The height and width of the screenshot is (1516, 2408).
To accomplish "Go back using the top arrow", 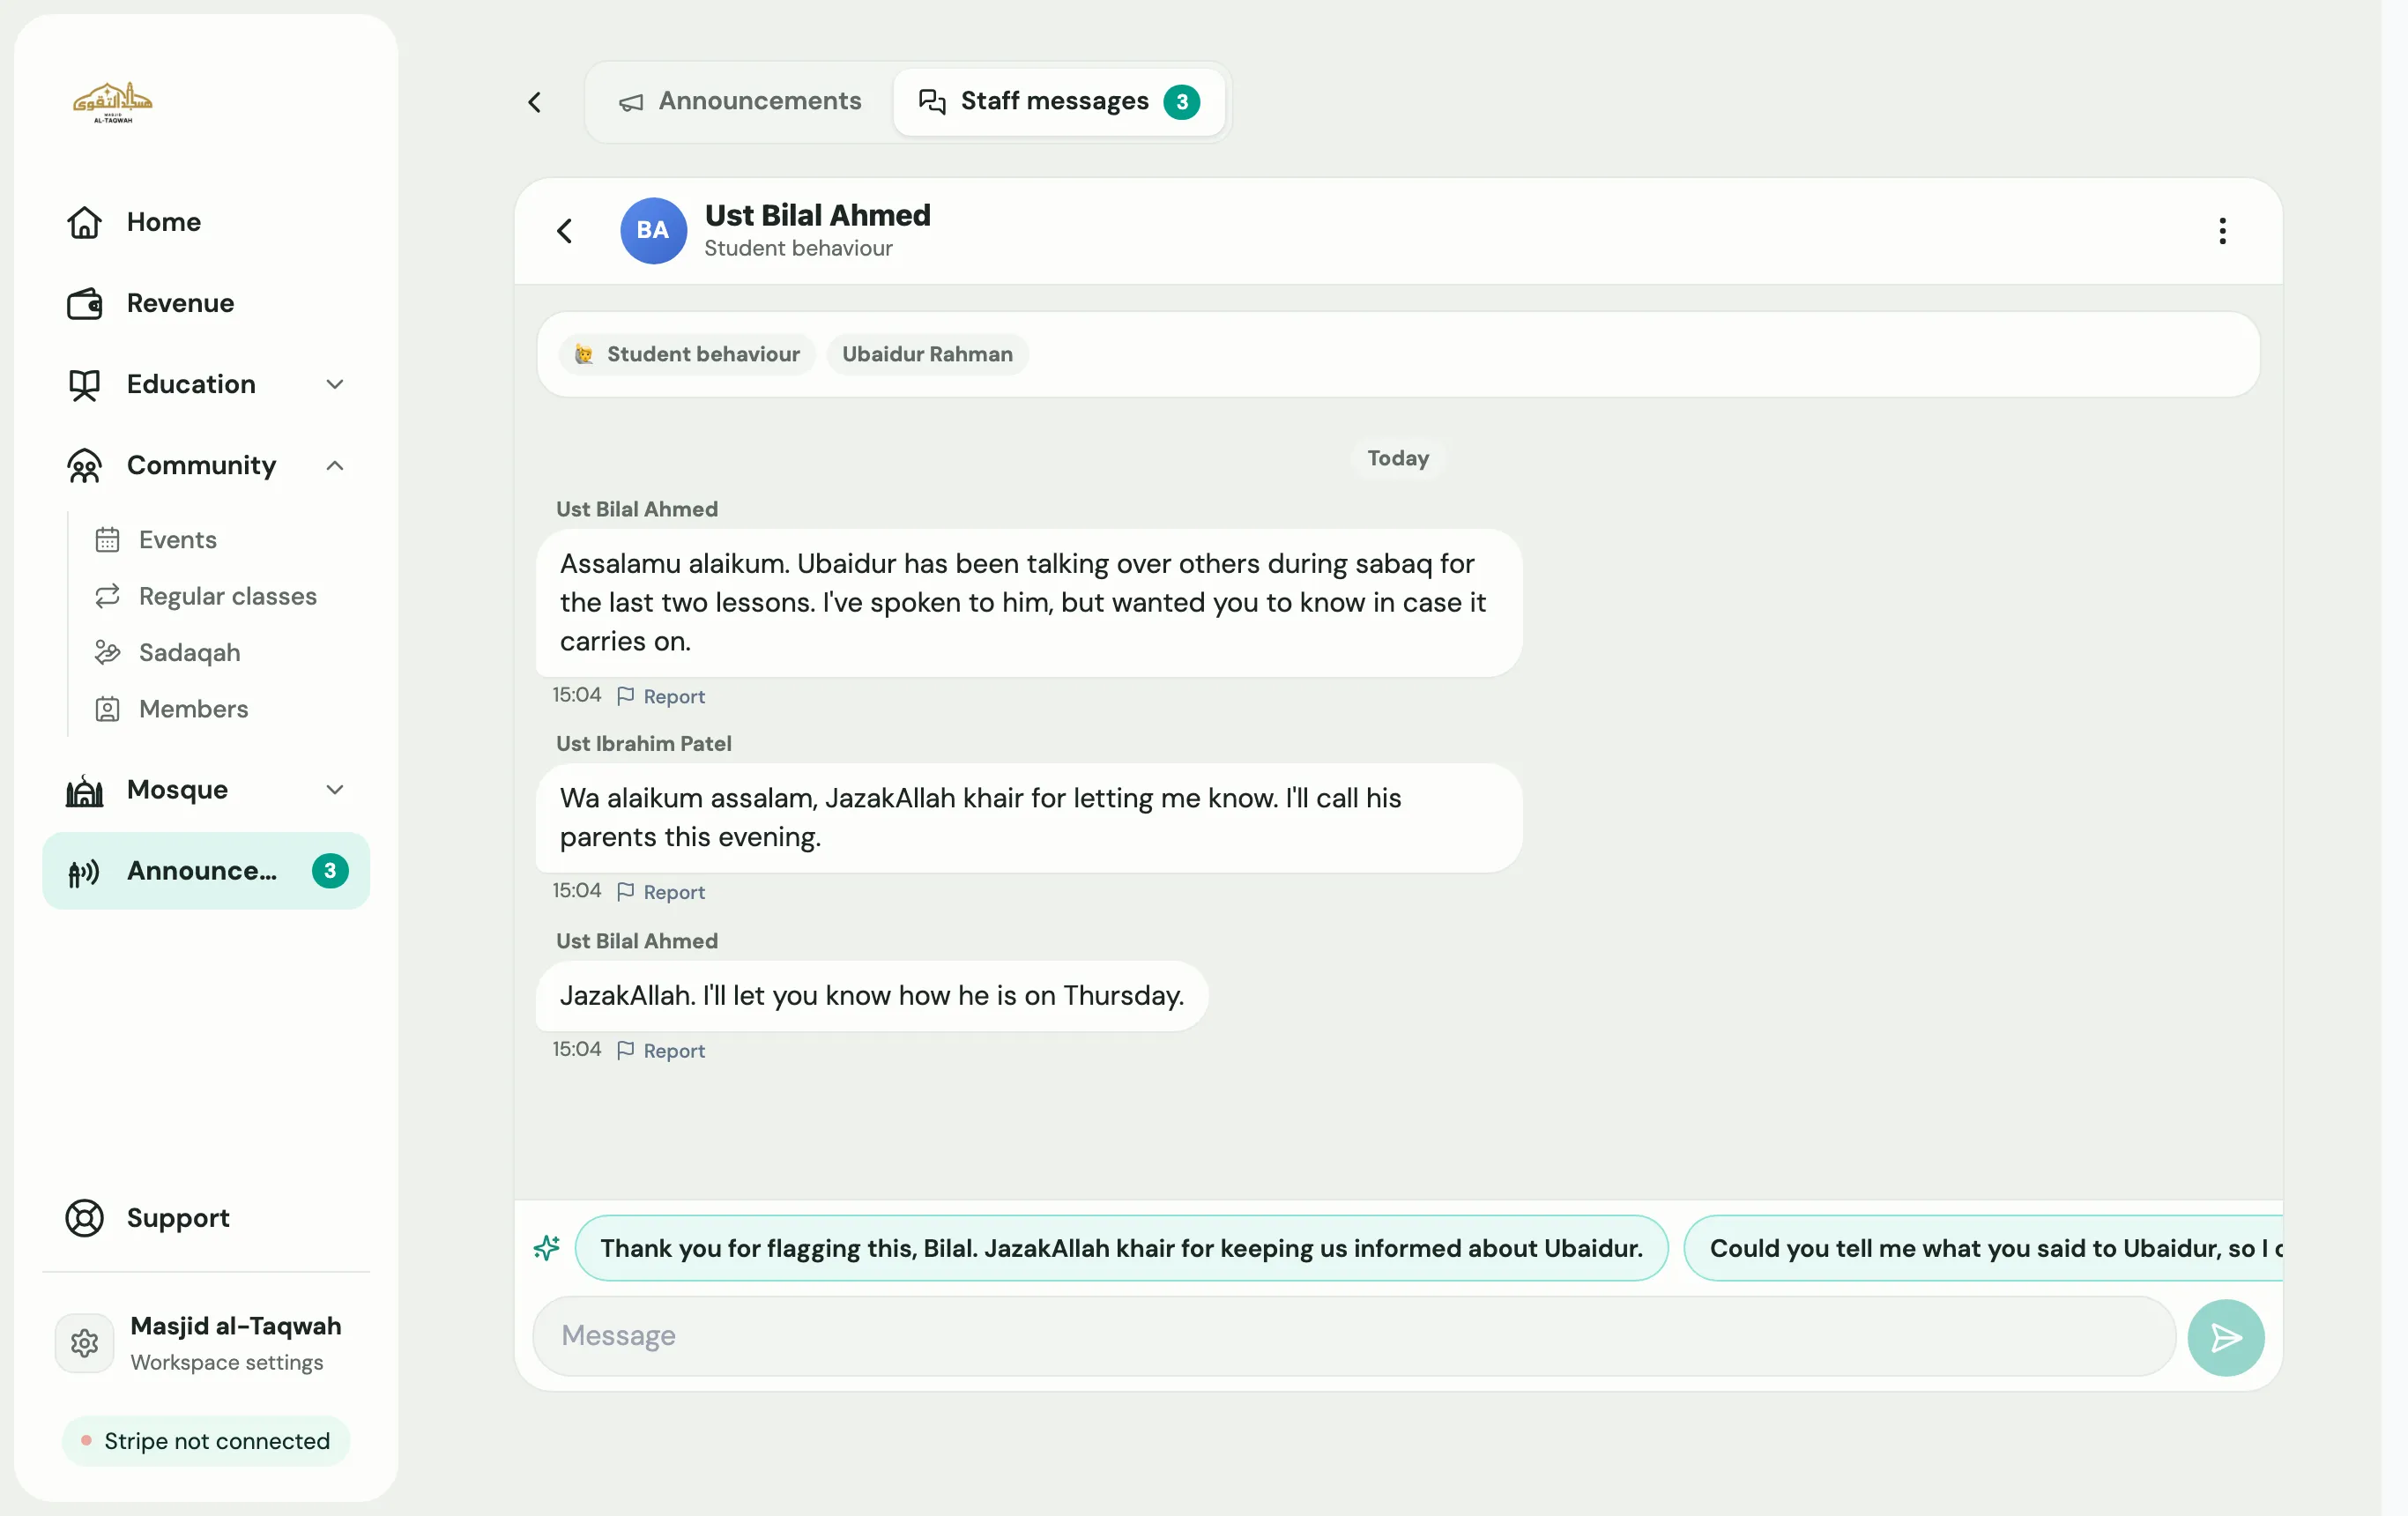I will [535, 102].
